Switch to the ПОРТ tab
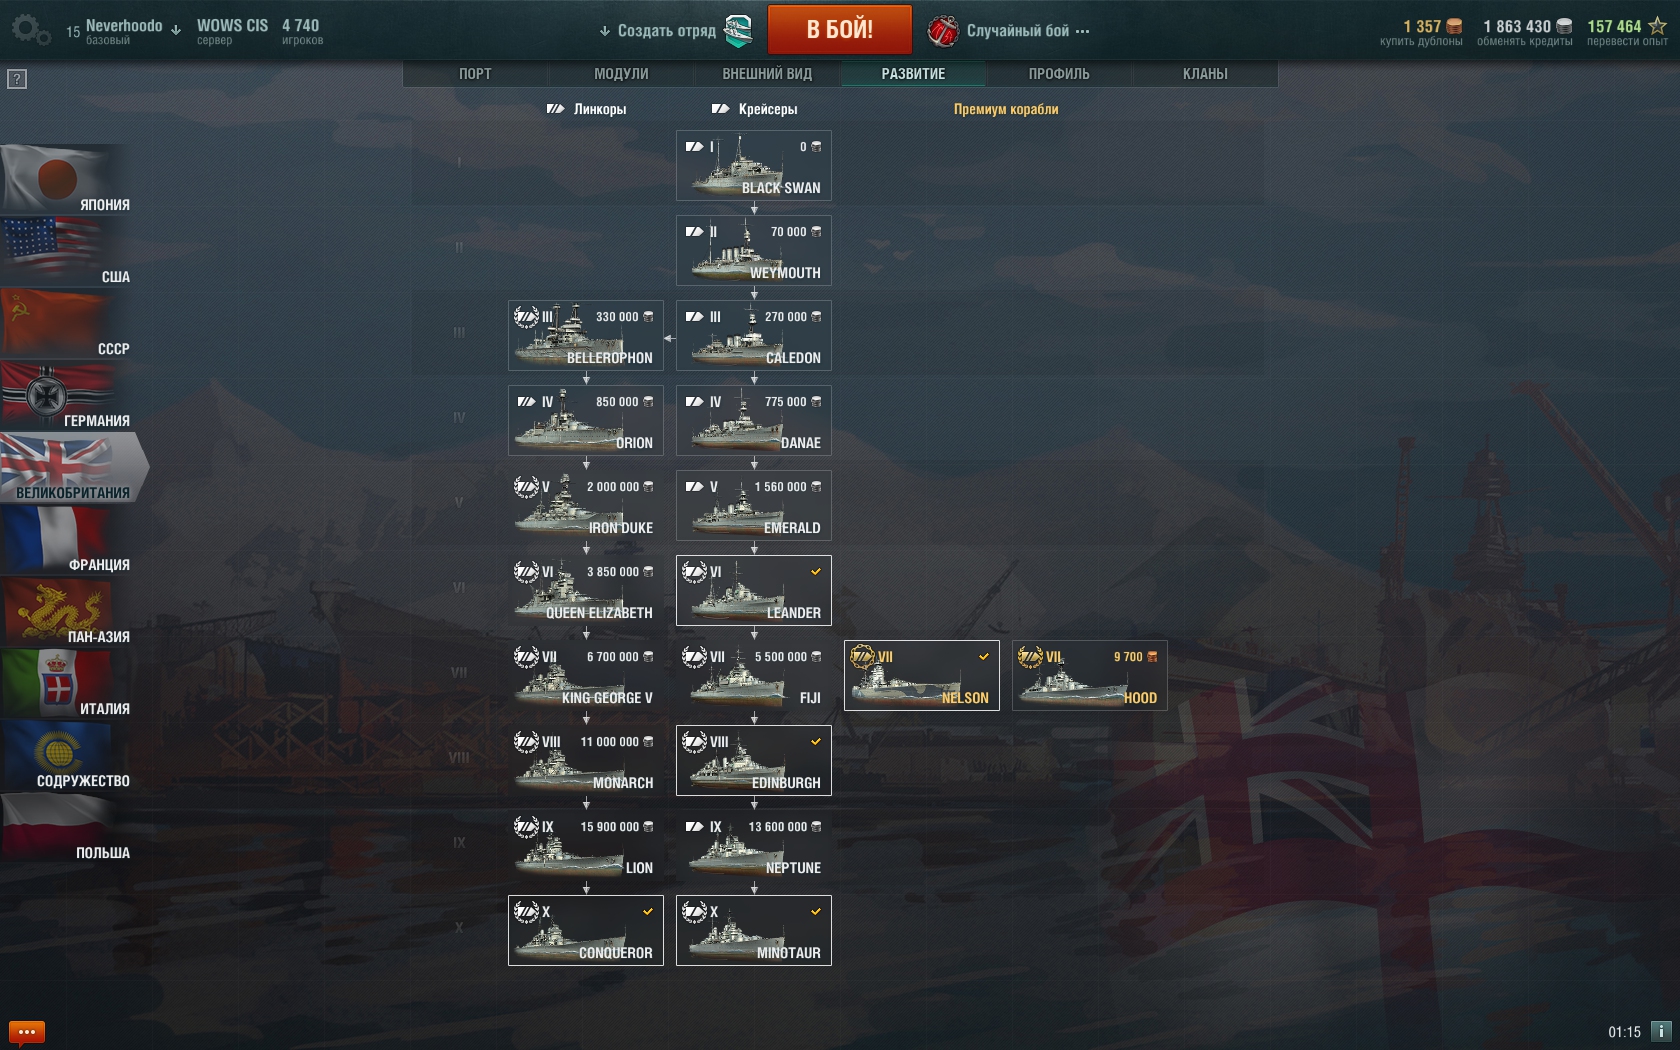The image size is (1680, 1050). [x=475, y=74]
